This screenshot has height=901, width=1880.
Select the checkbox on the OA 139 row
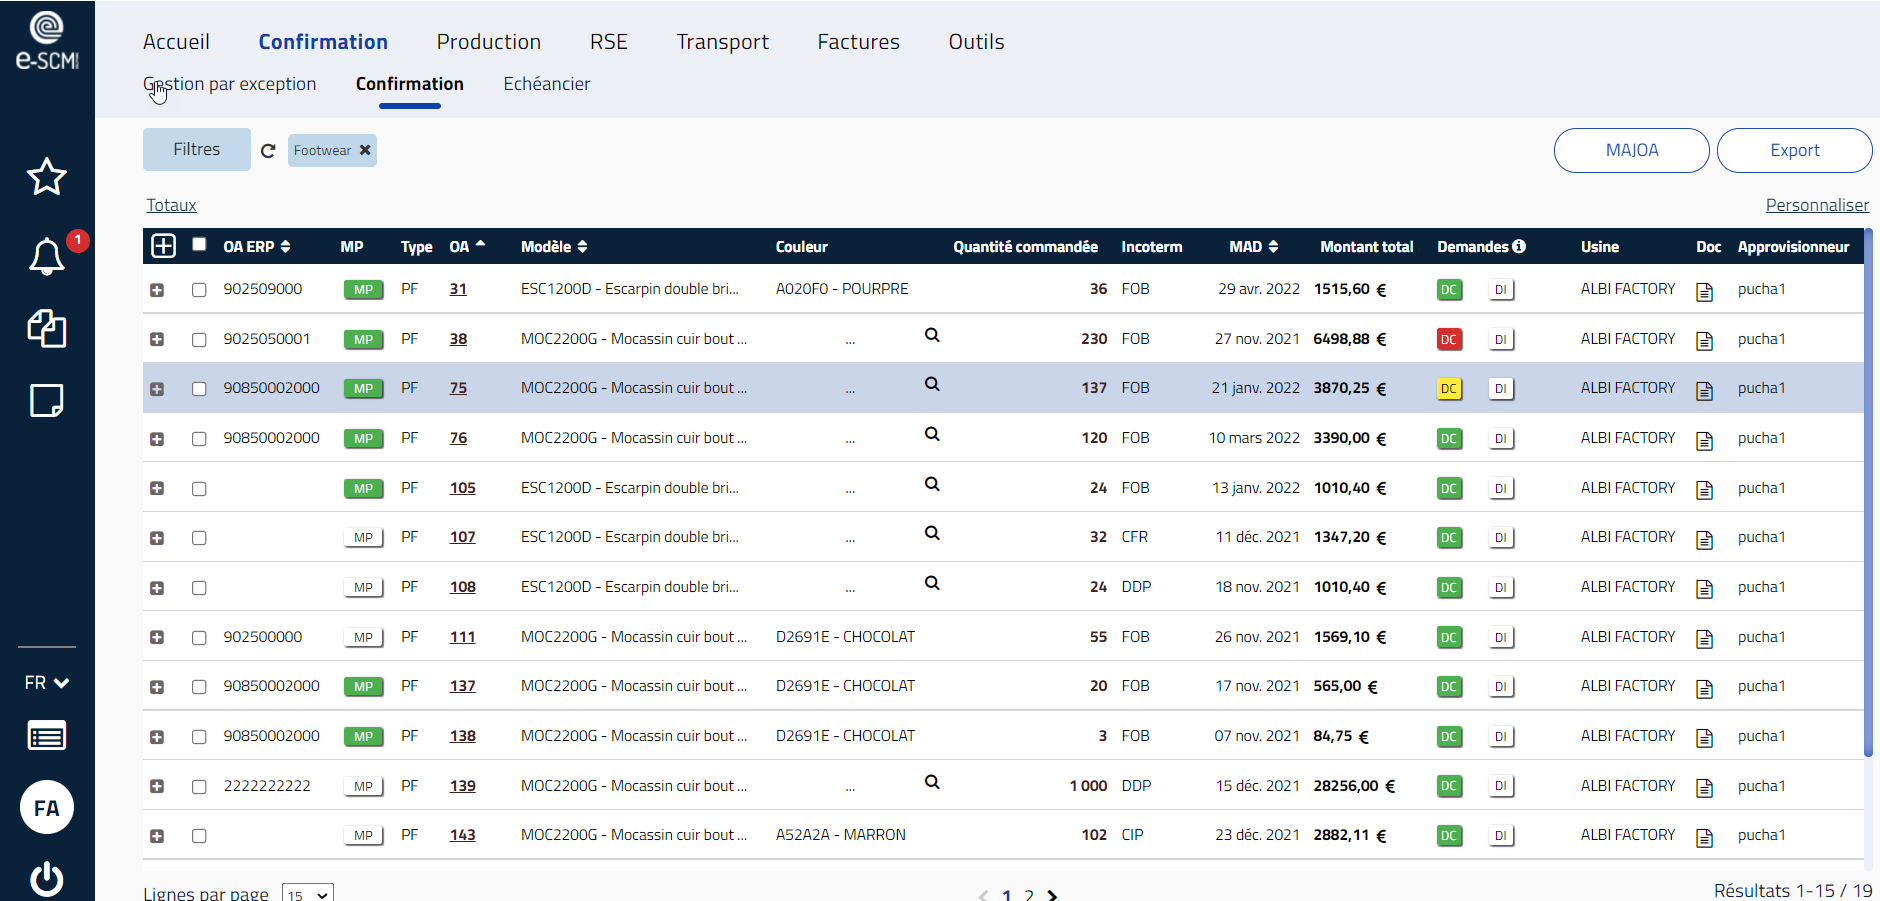point(199,786)
